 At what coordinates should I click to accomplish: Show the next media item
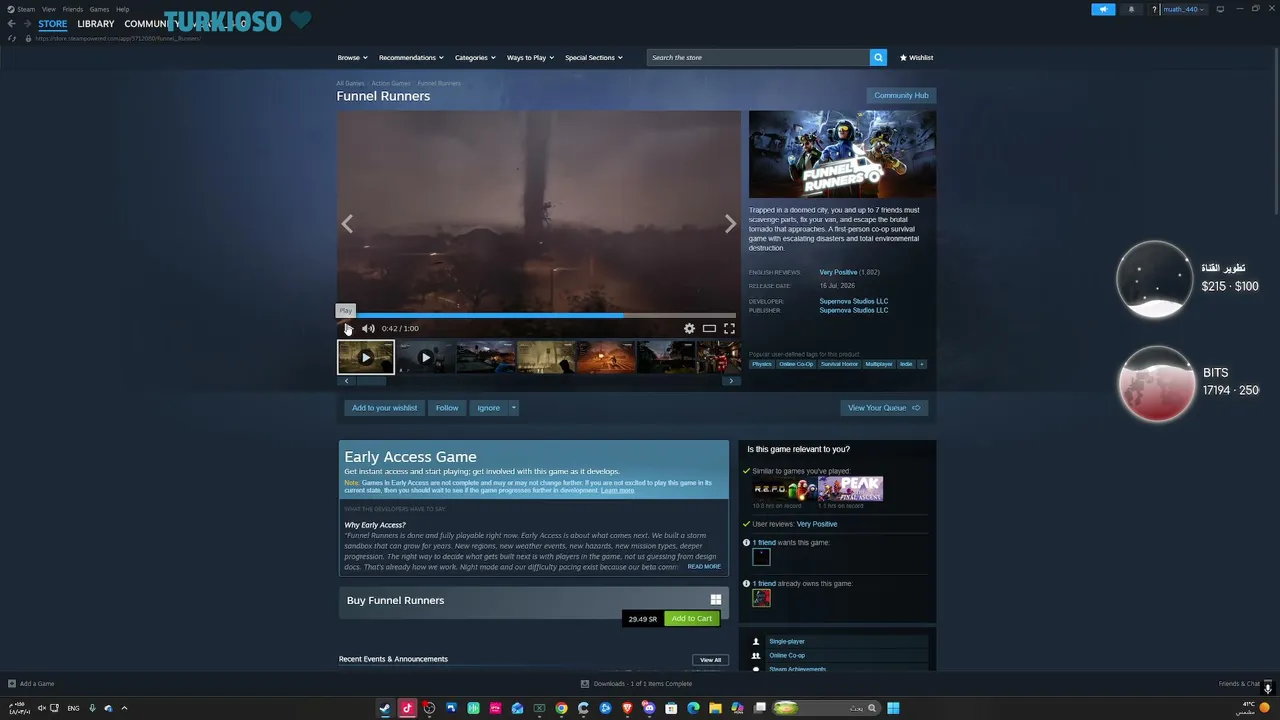730,224
